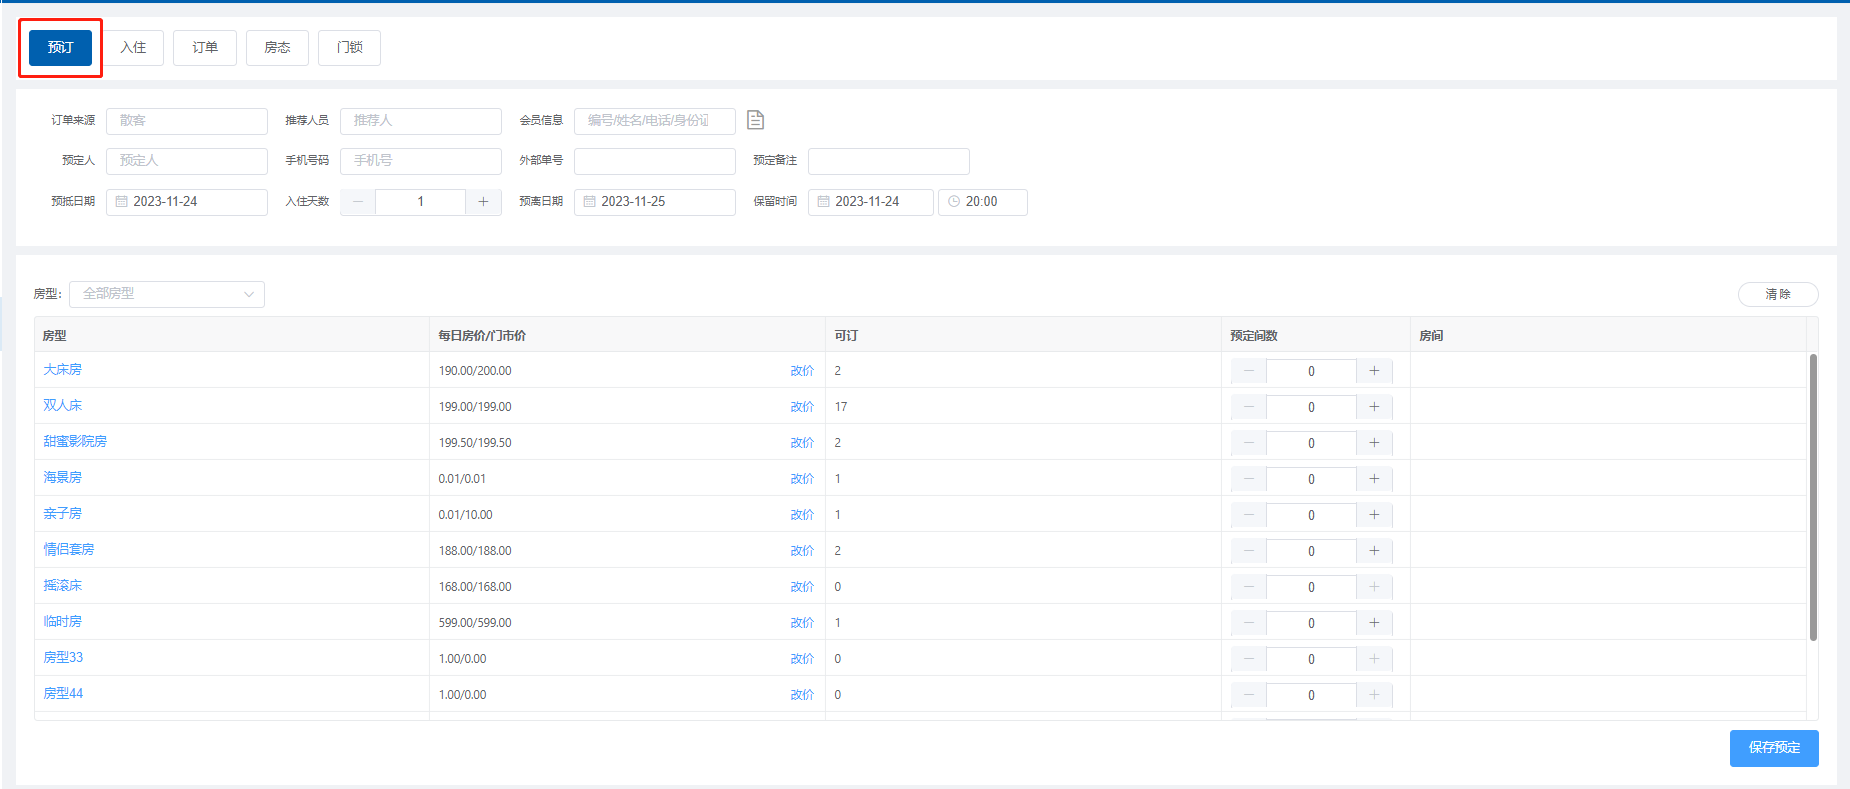Increase 入住天数 with plus button
1850x789 pixels.
click(x=483, y=202)
